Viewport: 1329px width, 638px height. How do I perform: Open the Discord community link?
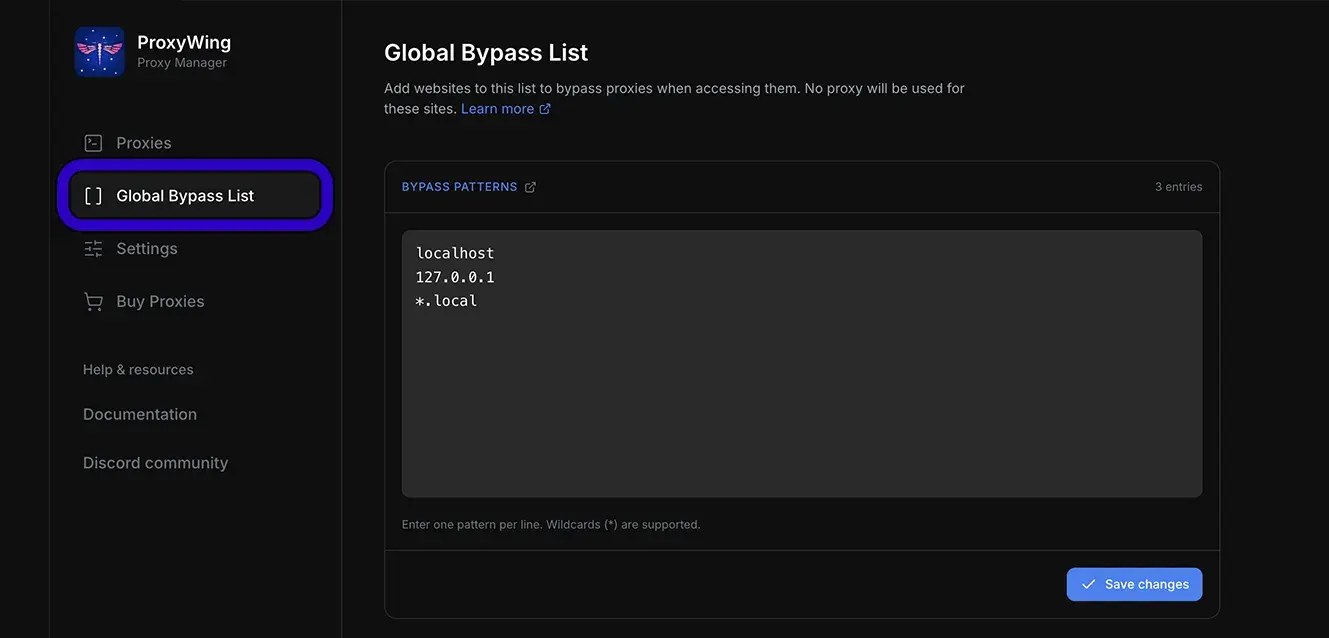(155, 461)
